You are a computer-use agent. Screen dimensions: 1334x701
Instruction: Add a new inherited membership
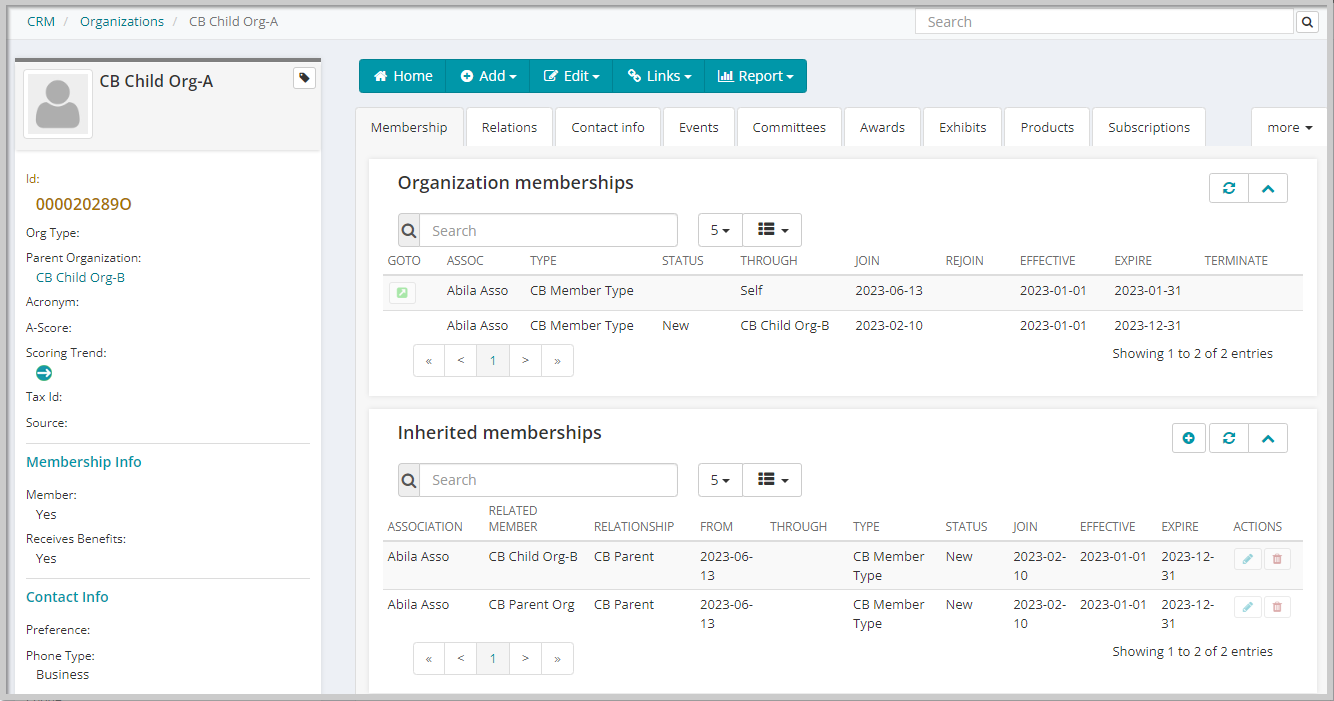tap(1189, 438)
